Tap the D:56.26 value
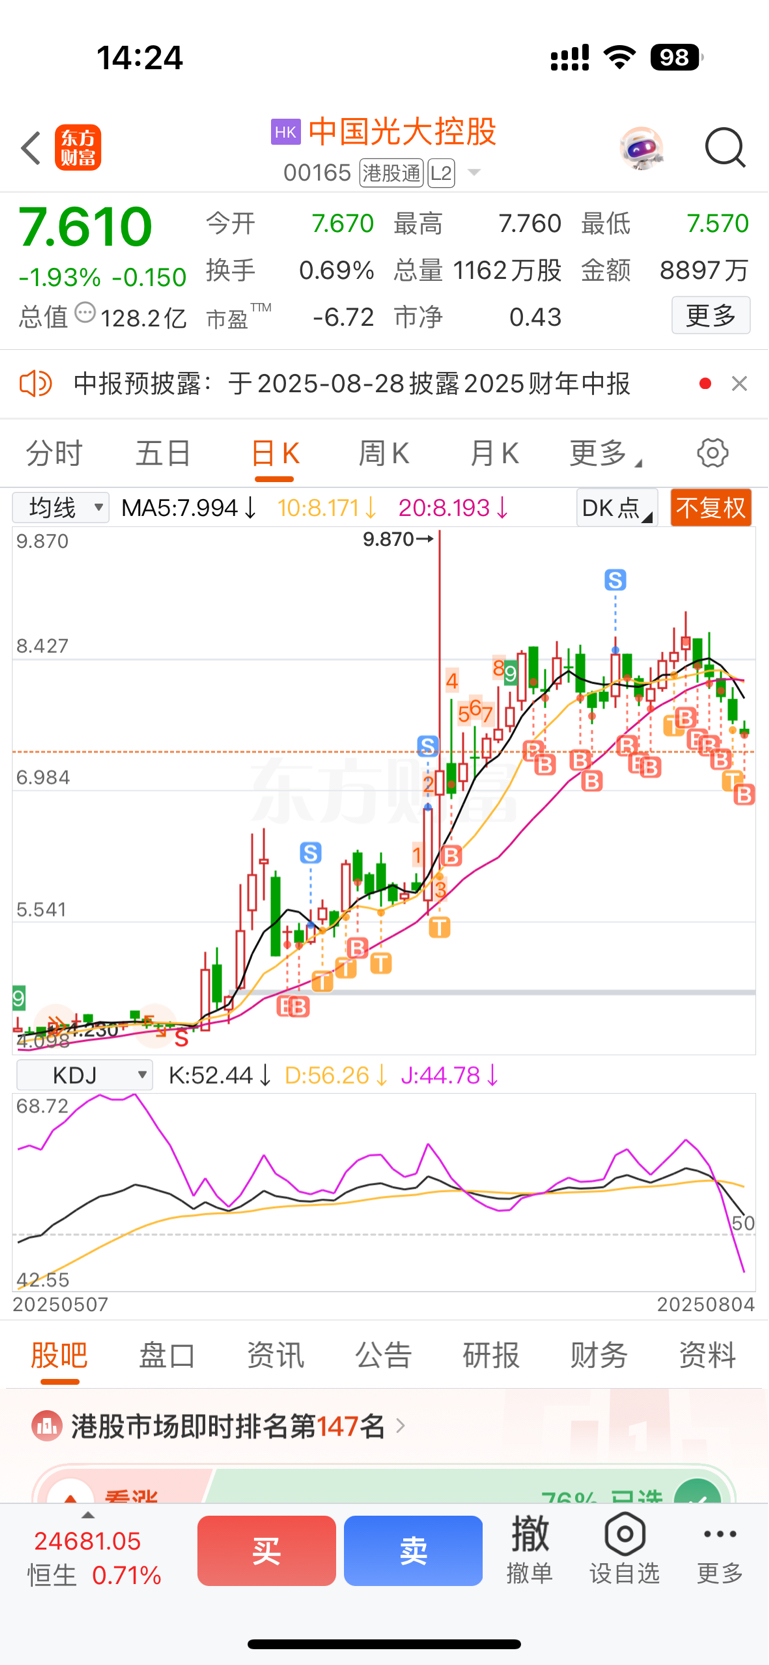The image size is (769, 1665). coord(336,1076)
